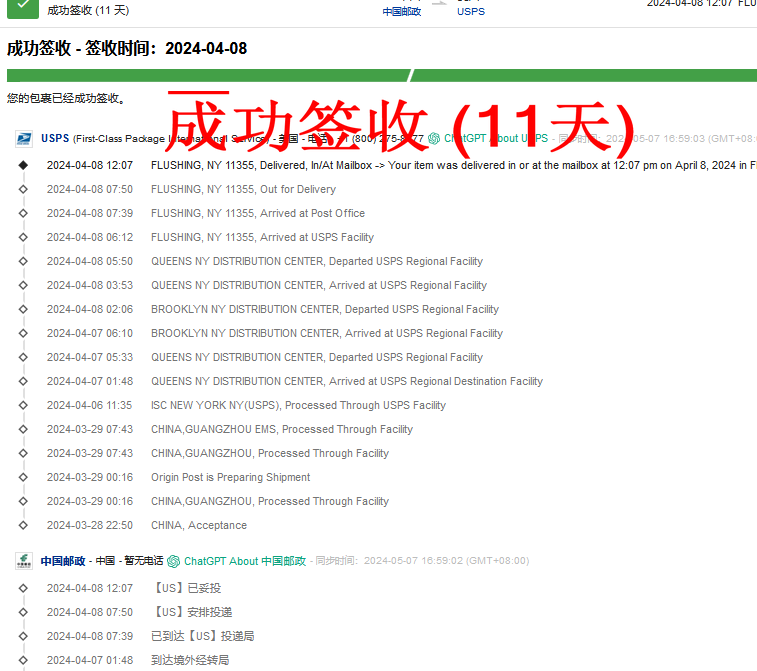Click the USPS eagle logo icon

24,139
